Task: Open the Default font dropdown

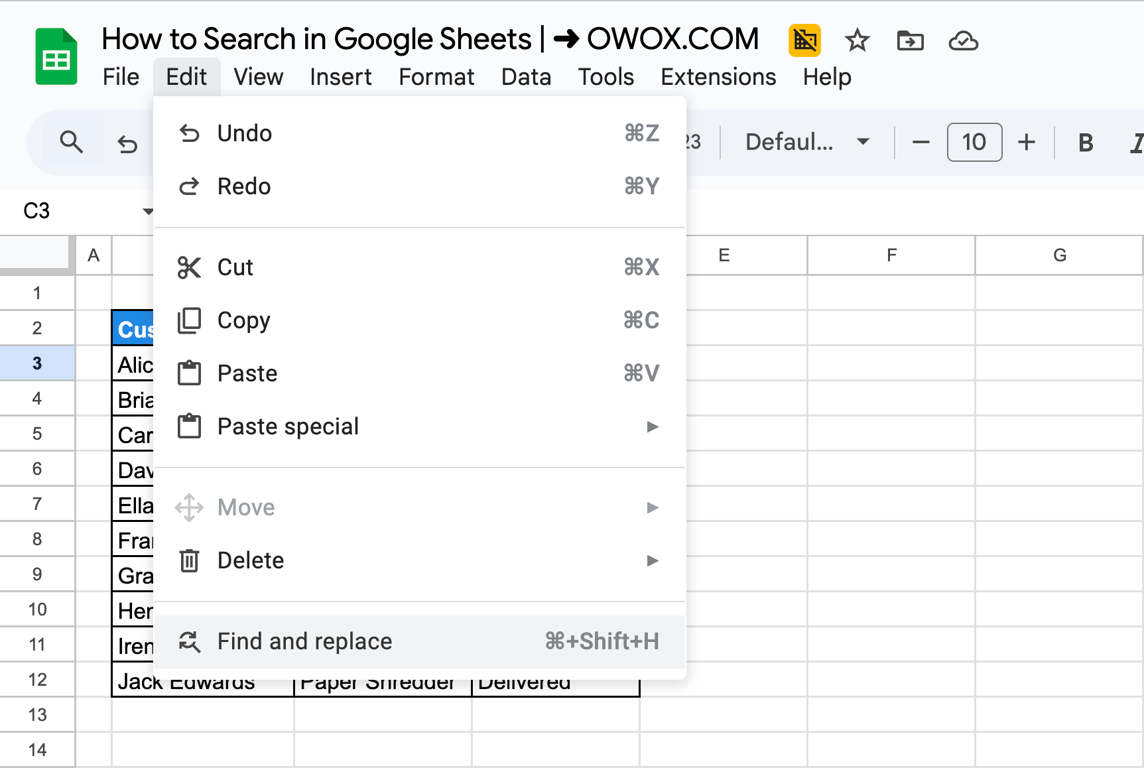Action: pyautogui.click(x=807, y=141)
